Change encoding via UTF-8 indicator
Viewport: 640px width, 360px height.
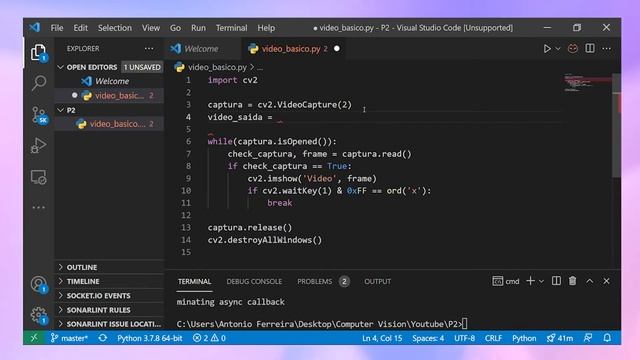coord(464,338)
